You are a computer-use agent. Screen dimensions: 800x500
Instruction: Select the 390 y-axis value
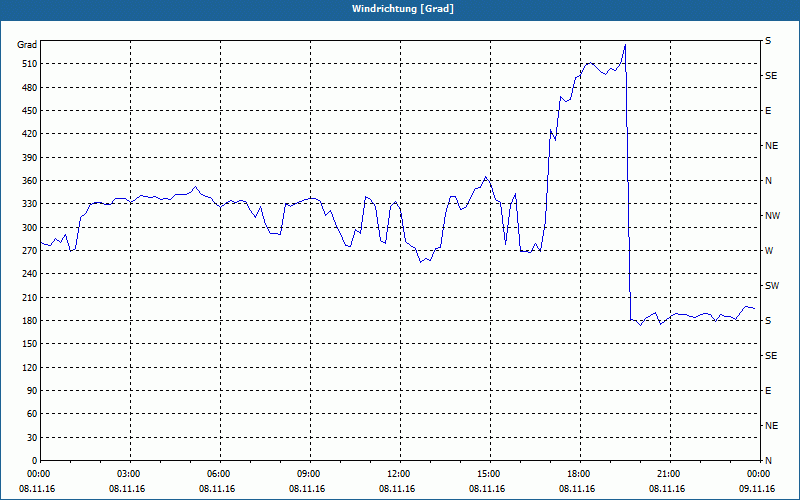[30, 157]
